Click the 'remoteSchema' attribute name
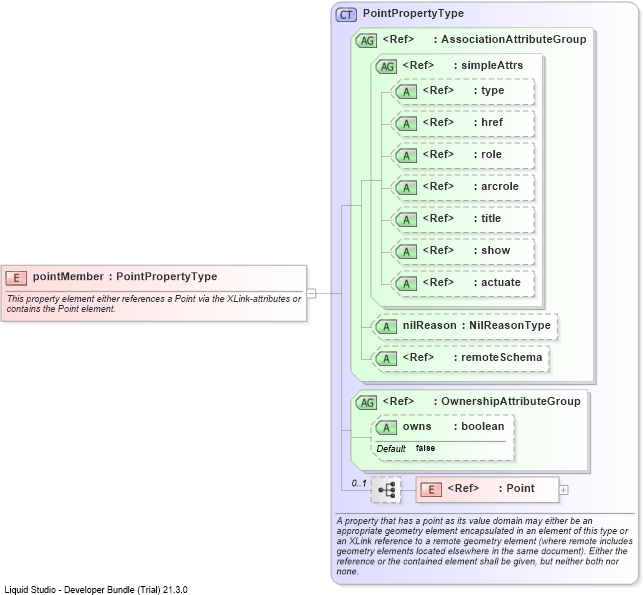The width and height of the screenshot is (643, 595). click(502, 357)
